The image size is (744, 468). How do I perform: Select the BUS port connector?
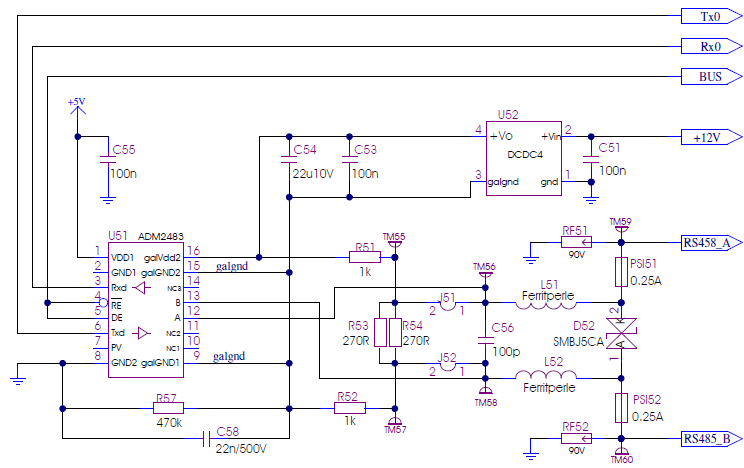click(712, 76)
